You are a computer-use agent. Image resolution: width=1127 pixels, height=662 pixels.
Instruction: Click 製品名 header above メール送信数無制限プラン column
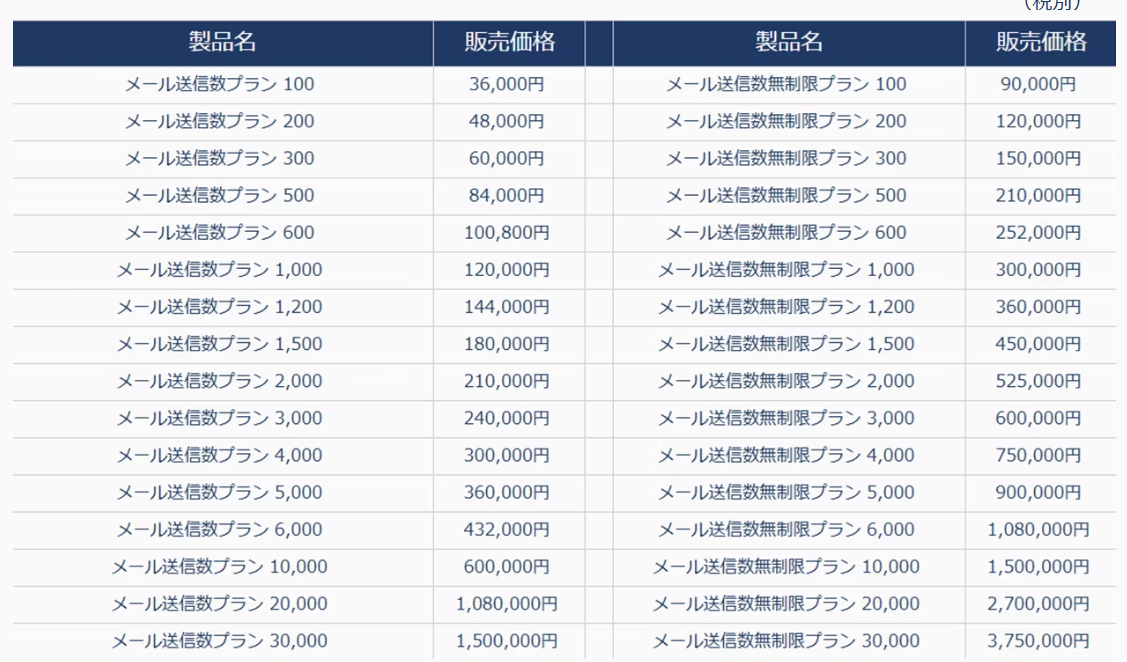tap(789, 42)
